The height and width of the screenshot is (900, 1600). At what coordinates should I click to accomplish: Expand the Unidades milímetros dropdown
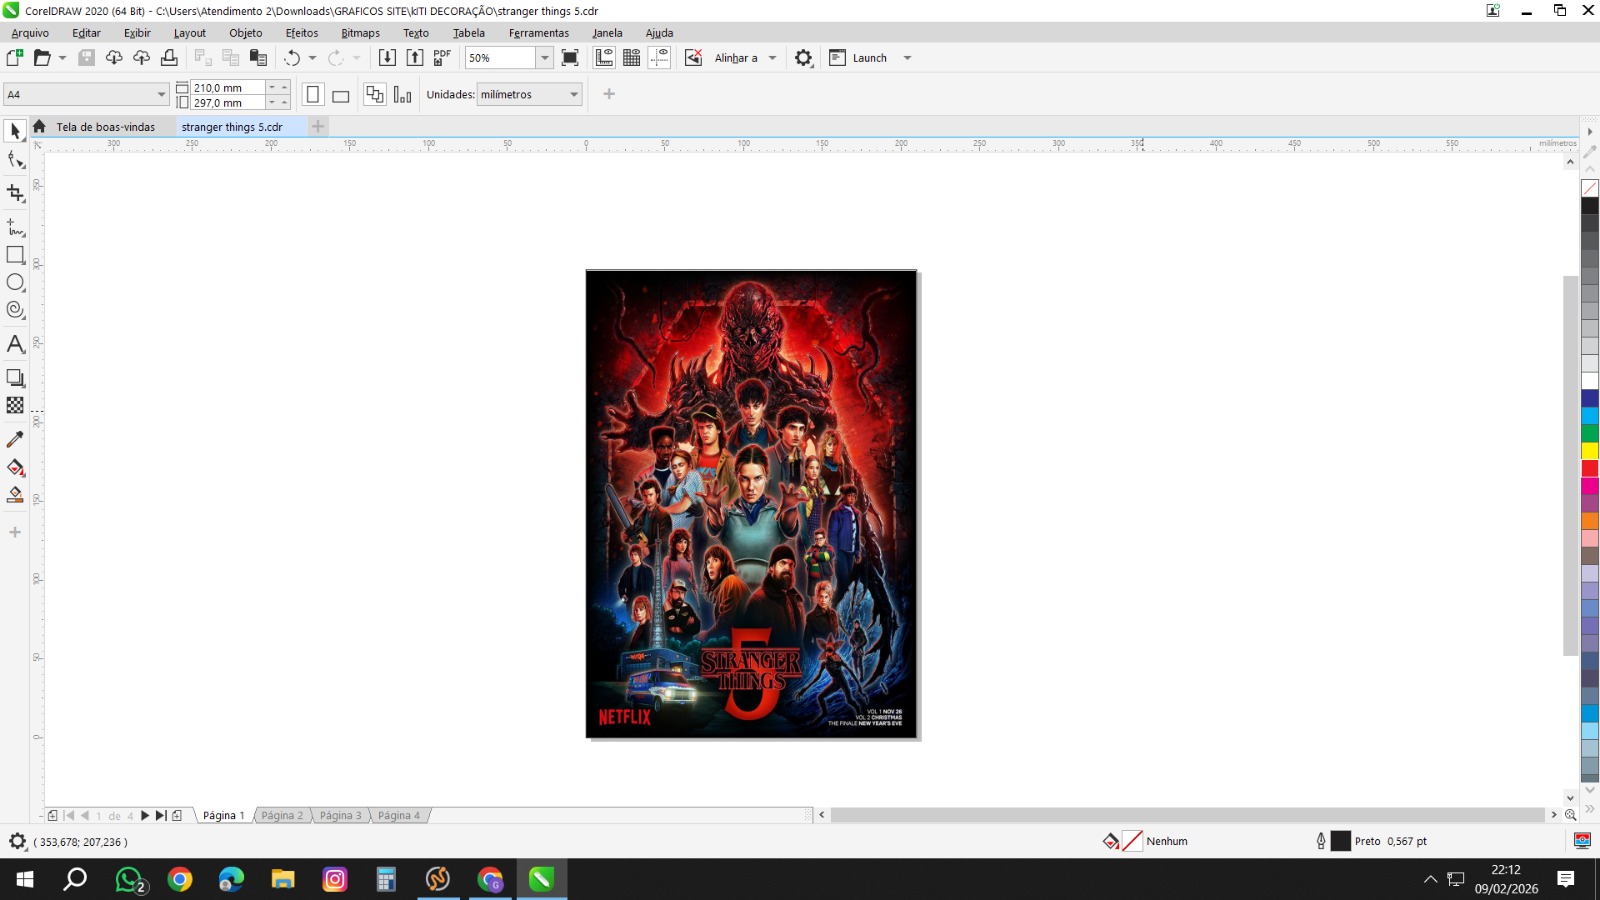point(574,95)
